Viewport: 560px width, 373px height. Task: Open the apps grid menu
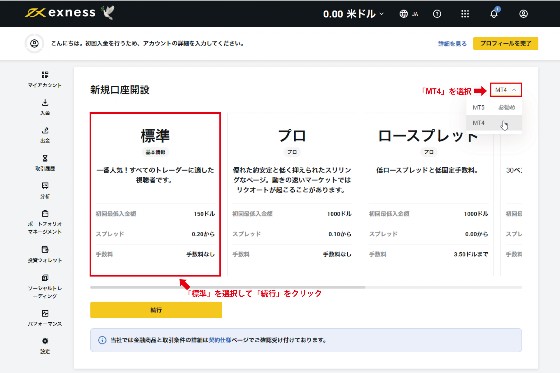point(465,14)
